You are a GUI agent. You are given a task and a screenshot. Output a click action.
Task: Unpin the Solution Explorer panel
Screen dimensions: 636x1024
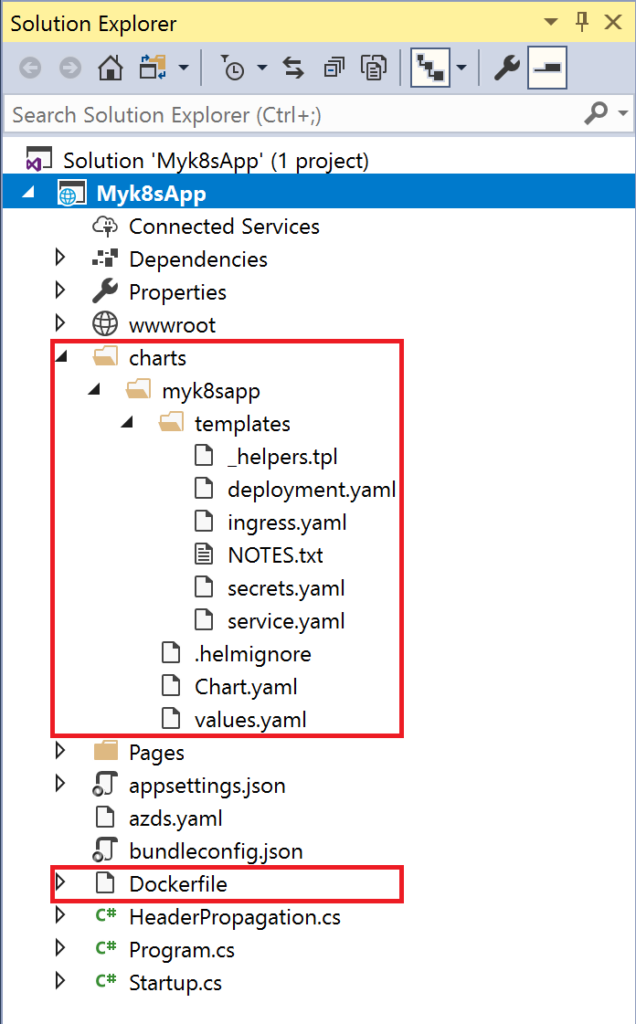[581, 22]
